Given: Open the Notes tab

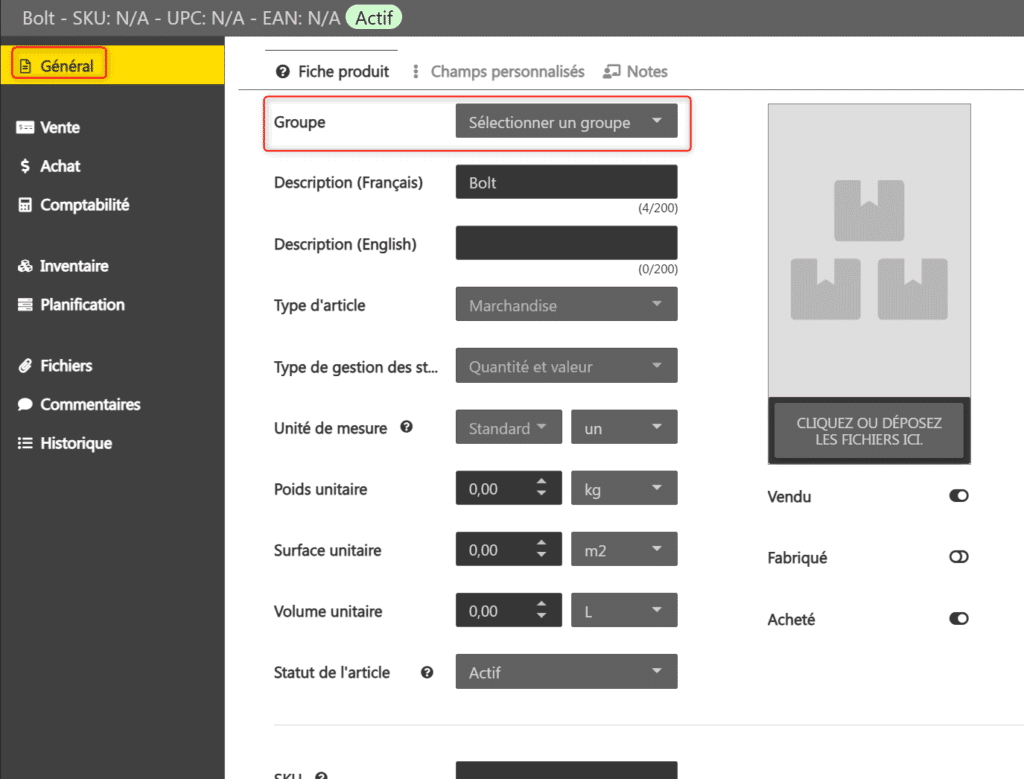Looking at the screenshot, I should [636, 72].
